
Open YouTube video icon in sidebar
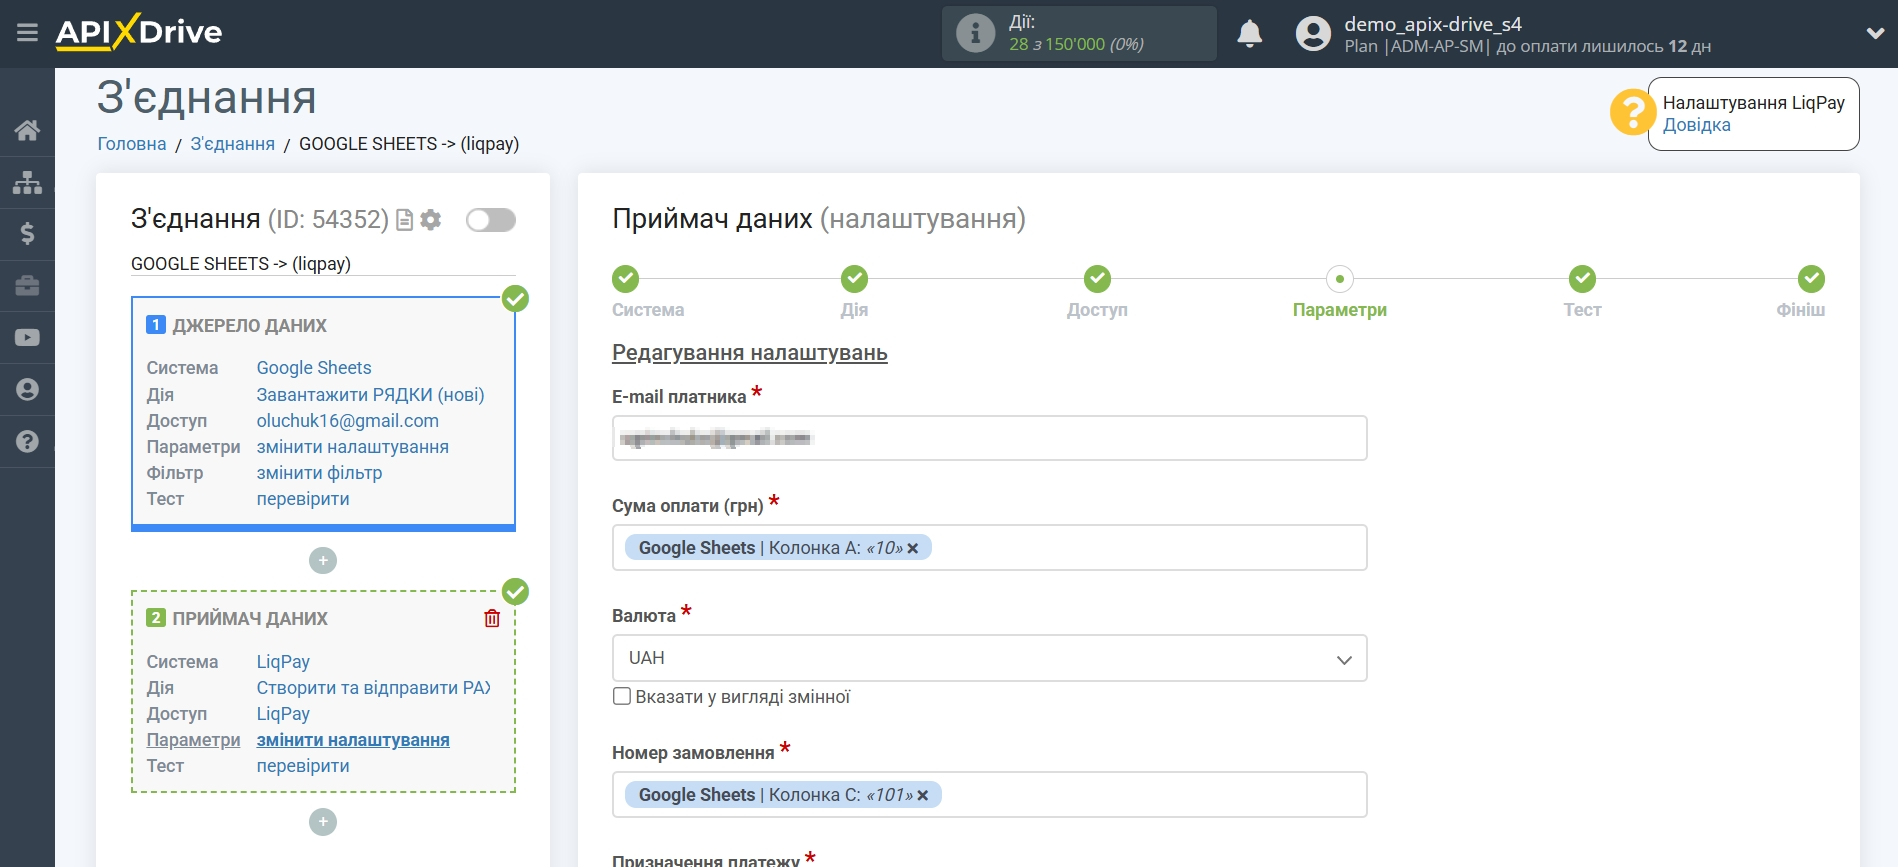(x=27, y=338)
